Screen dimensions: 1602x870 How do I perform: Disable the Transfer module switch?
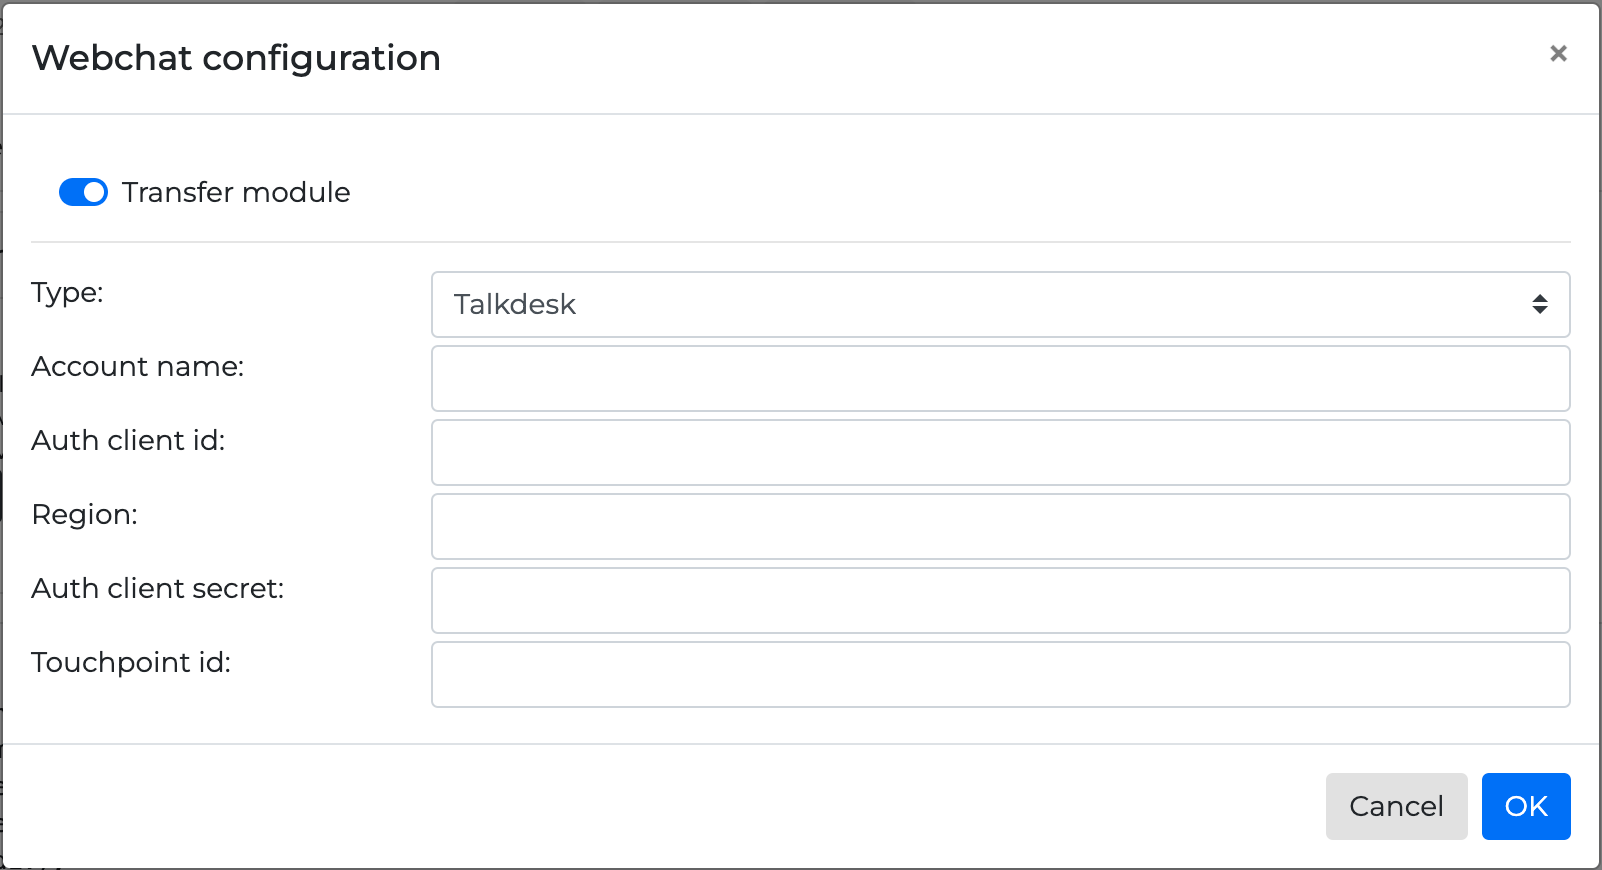tap(84, 192)
